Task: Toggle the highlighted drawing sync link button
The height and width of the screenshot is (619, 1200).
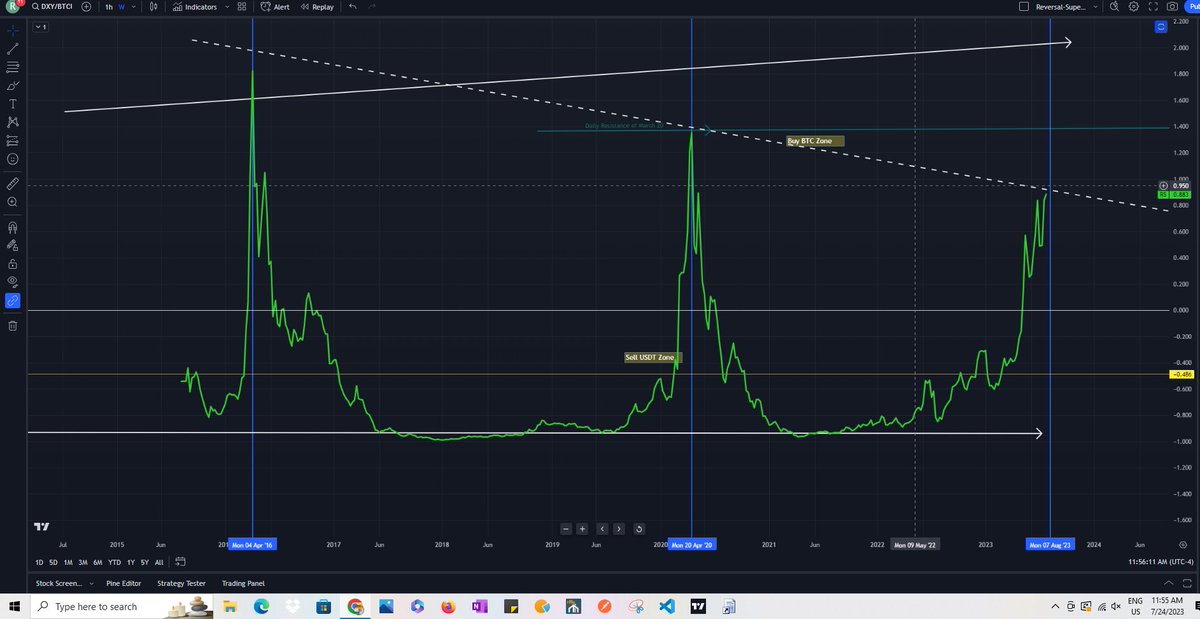Action: pyautogui.click(x=12, y=301)
